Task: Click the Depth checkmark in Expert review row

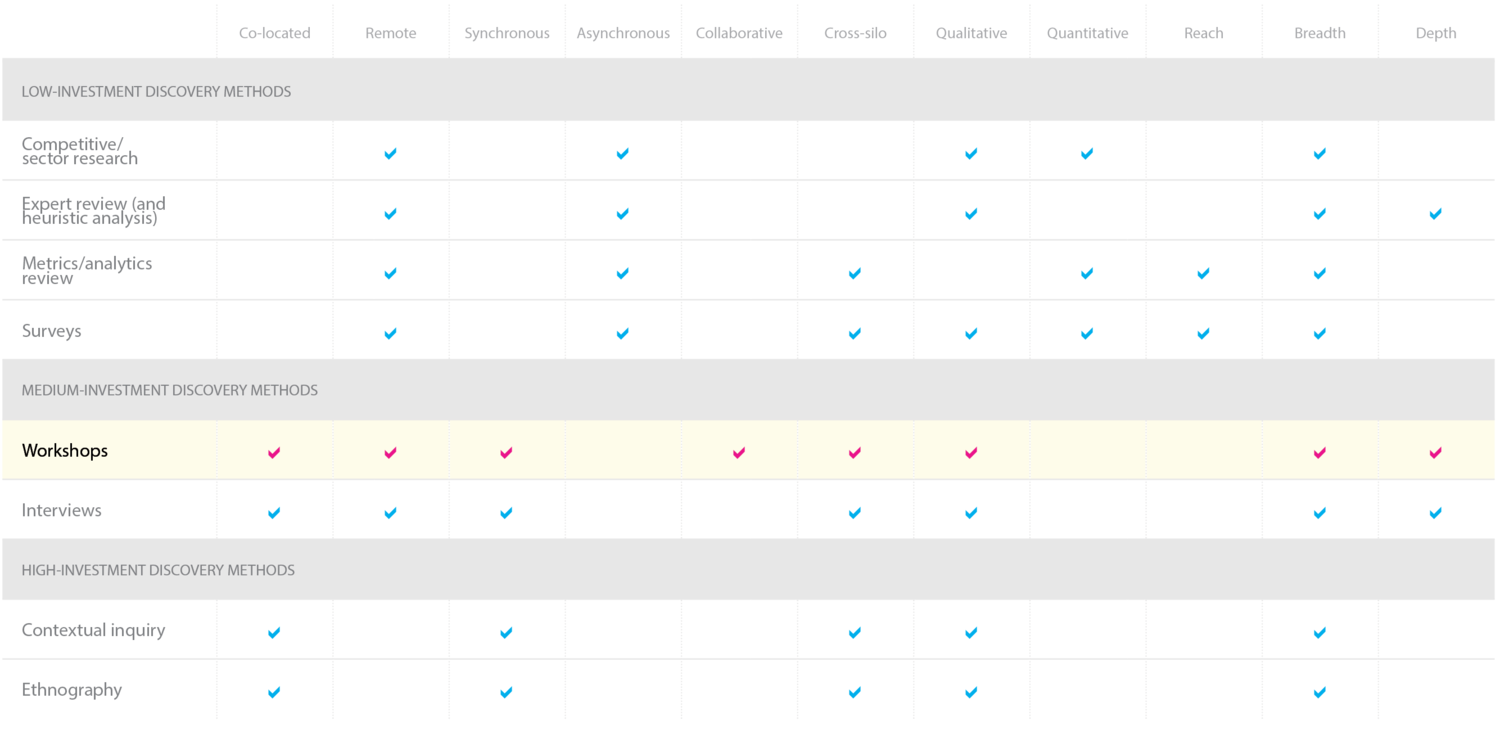Action: coord(1435,213)
